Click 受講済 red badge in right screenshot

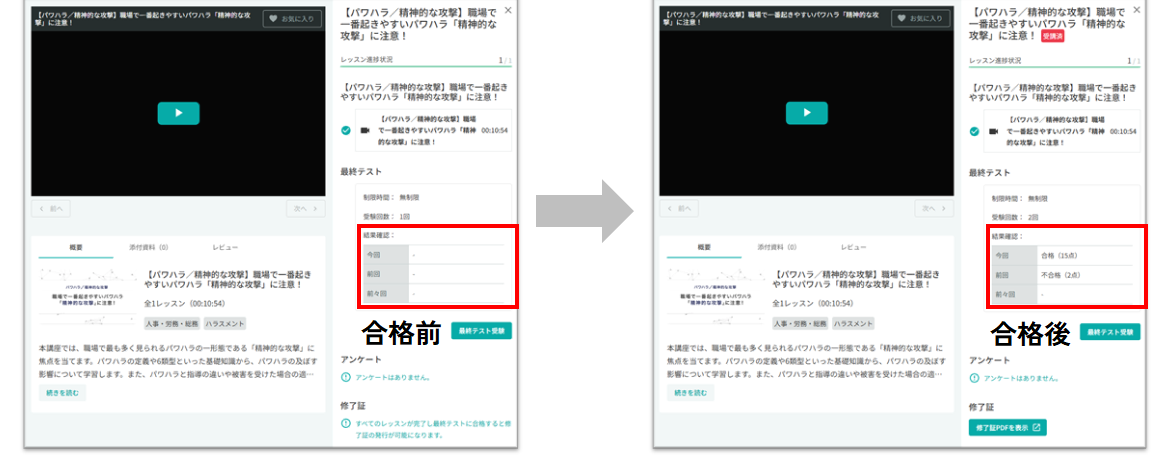click(x=1053, y=36)
